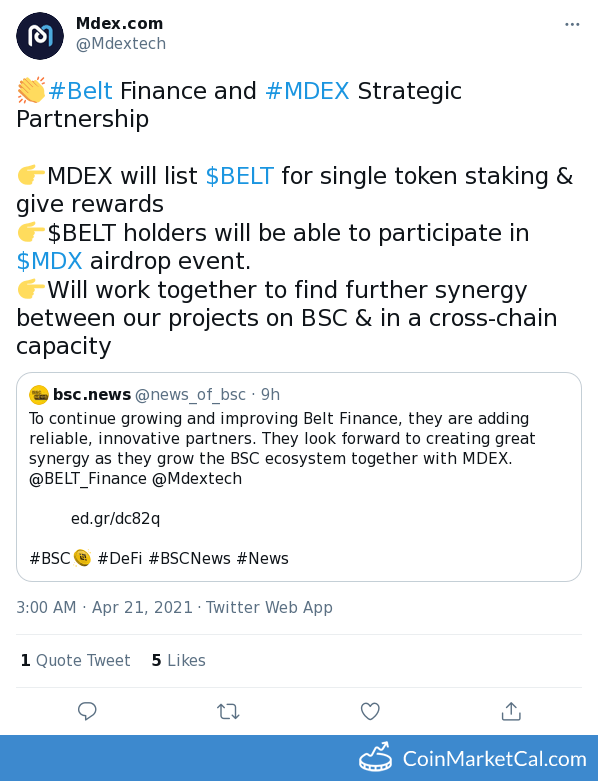Open the Mdex.com profile avatar
The width and height of the screenshot is (598, 781).
click(x=40, y=36)
